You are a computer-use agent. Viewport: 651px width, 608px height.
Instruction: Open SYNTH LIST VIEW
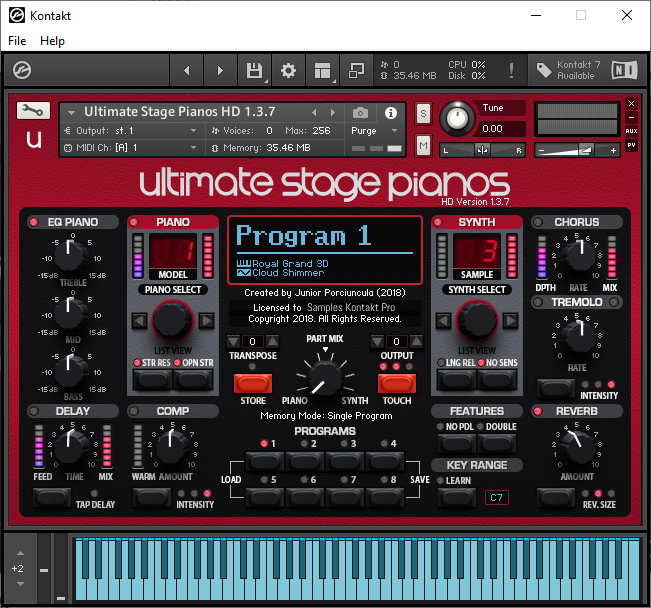click(x=477, y=351)
